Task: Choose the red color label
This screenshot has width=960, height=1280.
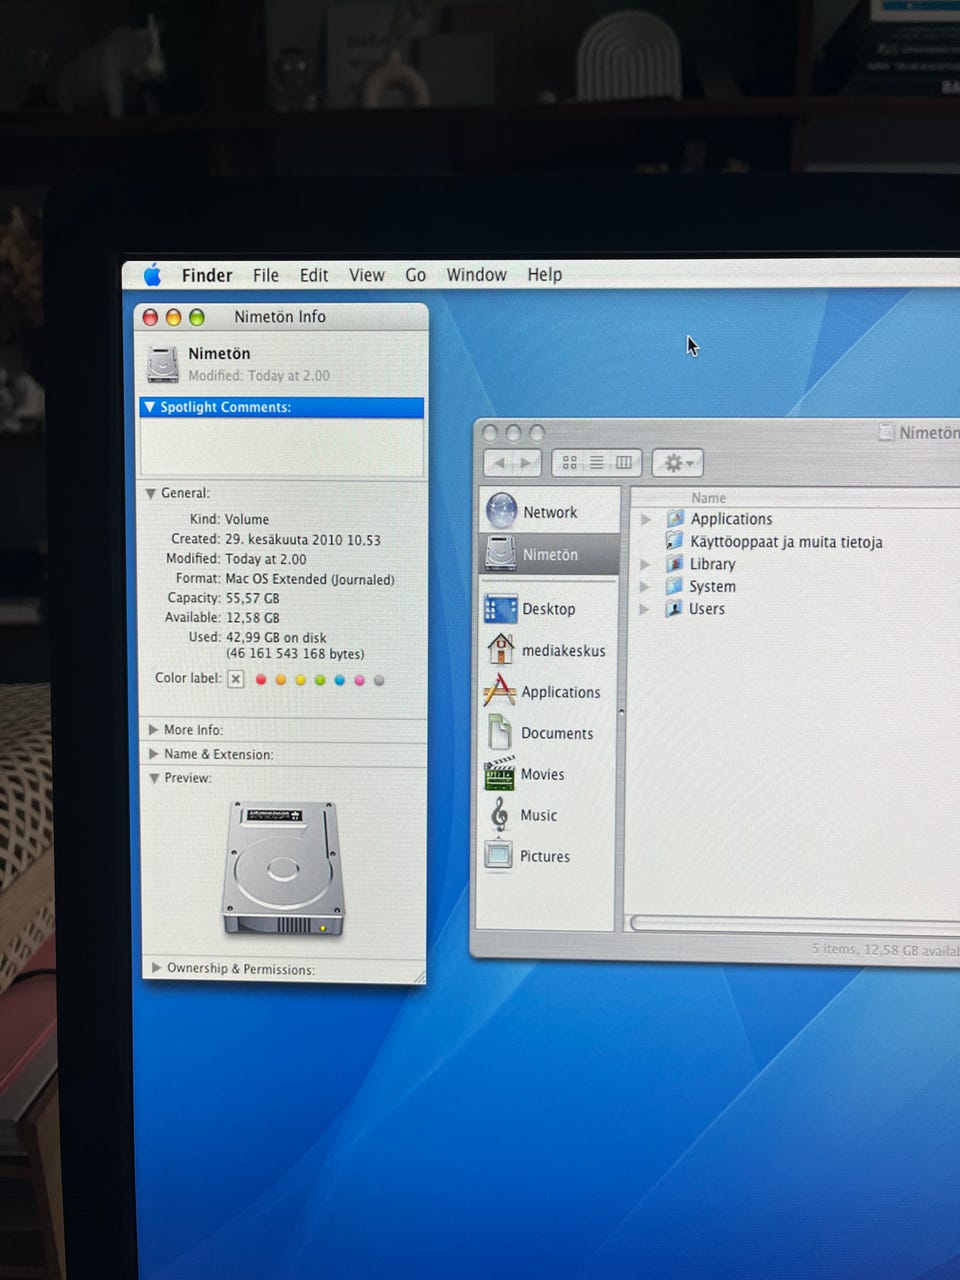Action: tap(261, 680)
